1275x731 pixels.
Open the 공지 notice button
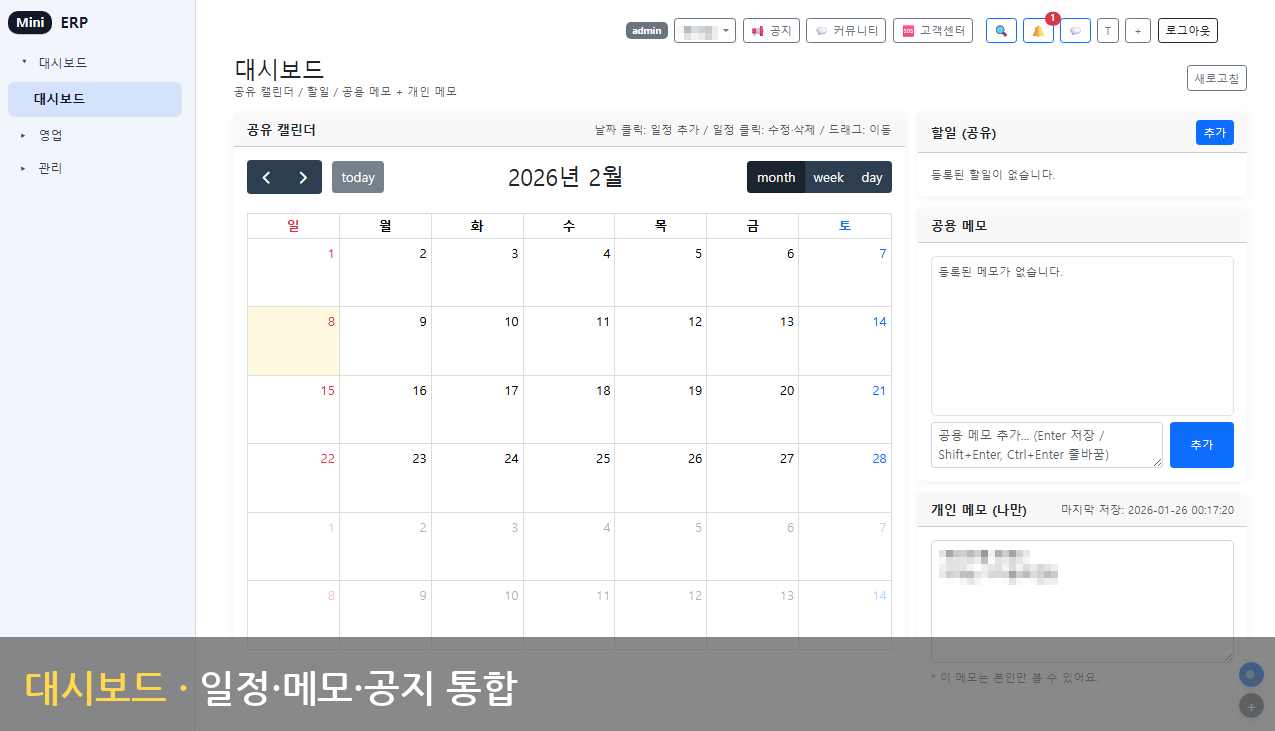[x=771, y=31]
